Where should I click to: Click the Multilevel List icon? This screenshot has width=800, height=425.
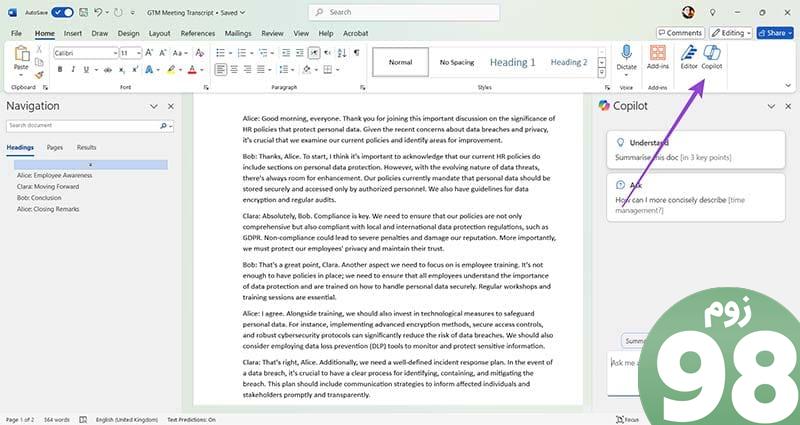click(x=263, y=53)
